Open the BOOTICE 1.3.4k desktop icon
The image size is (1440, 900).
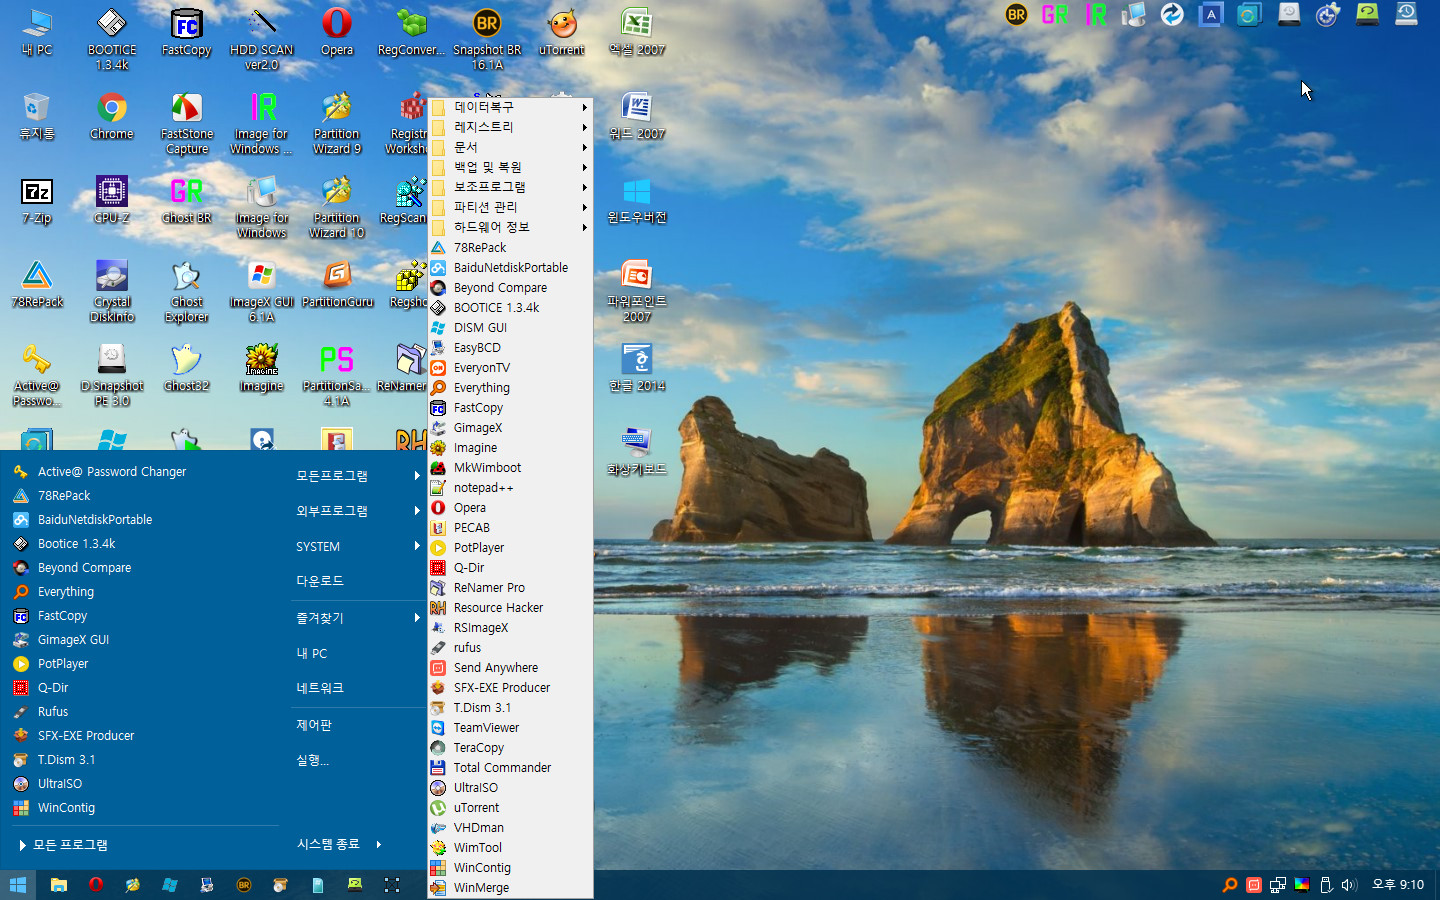(x=112, y=38)
